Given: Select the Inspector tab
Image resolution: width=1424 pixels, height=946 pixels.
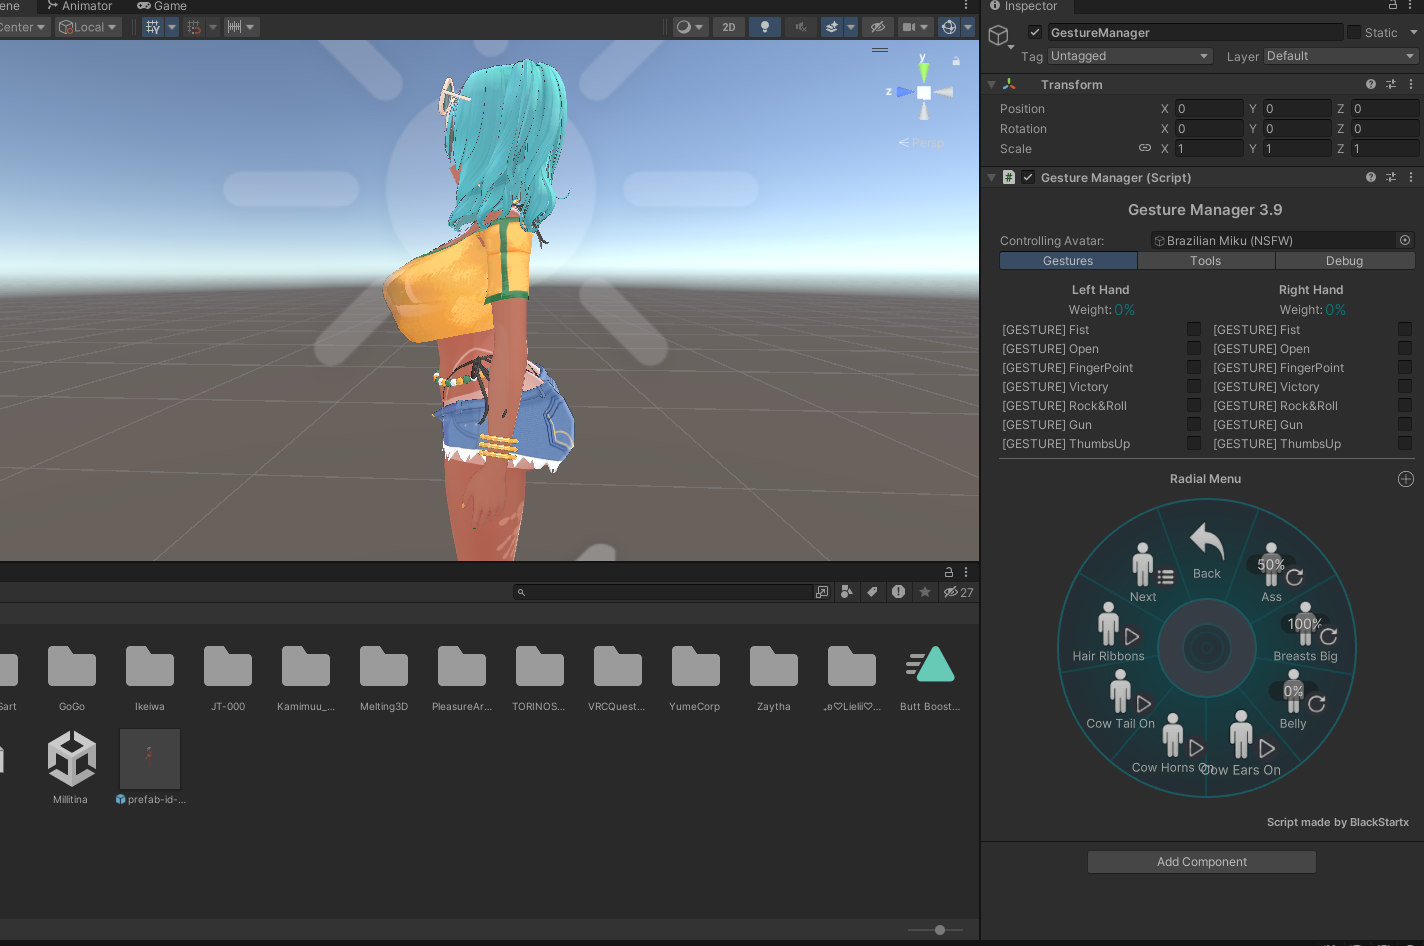Looking at the screenshot, I should click(x=1023, y=6).
